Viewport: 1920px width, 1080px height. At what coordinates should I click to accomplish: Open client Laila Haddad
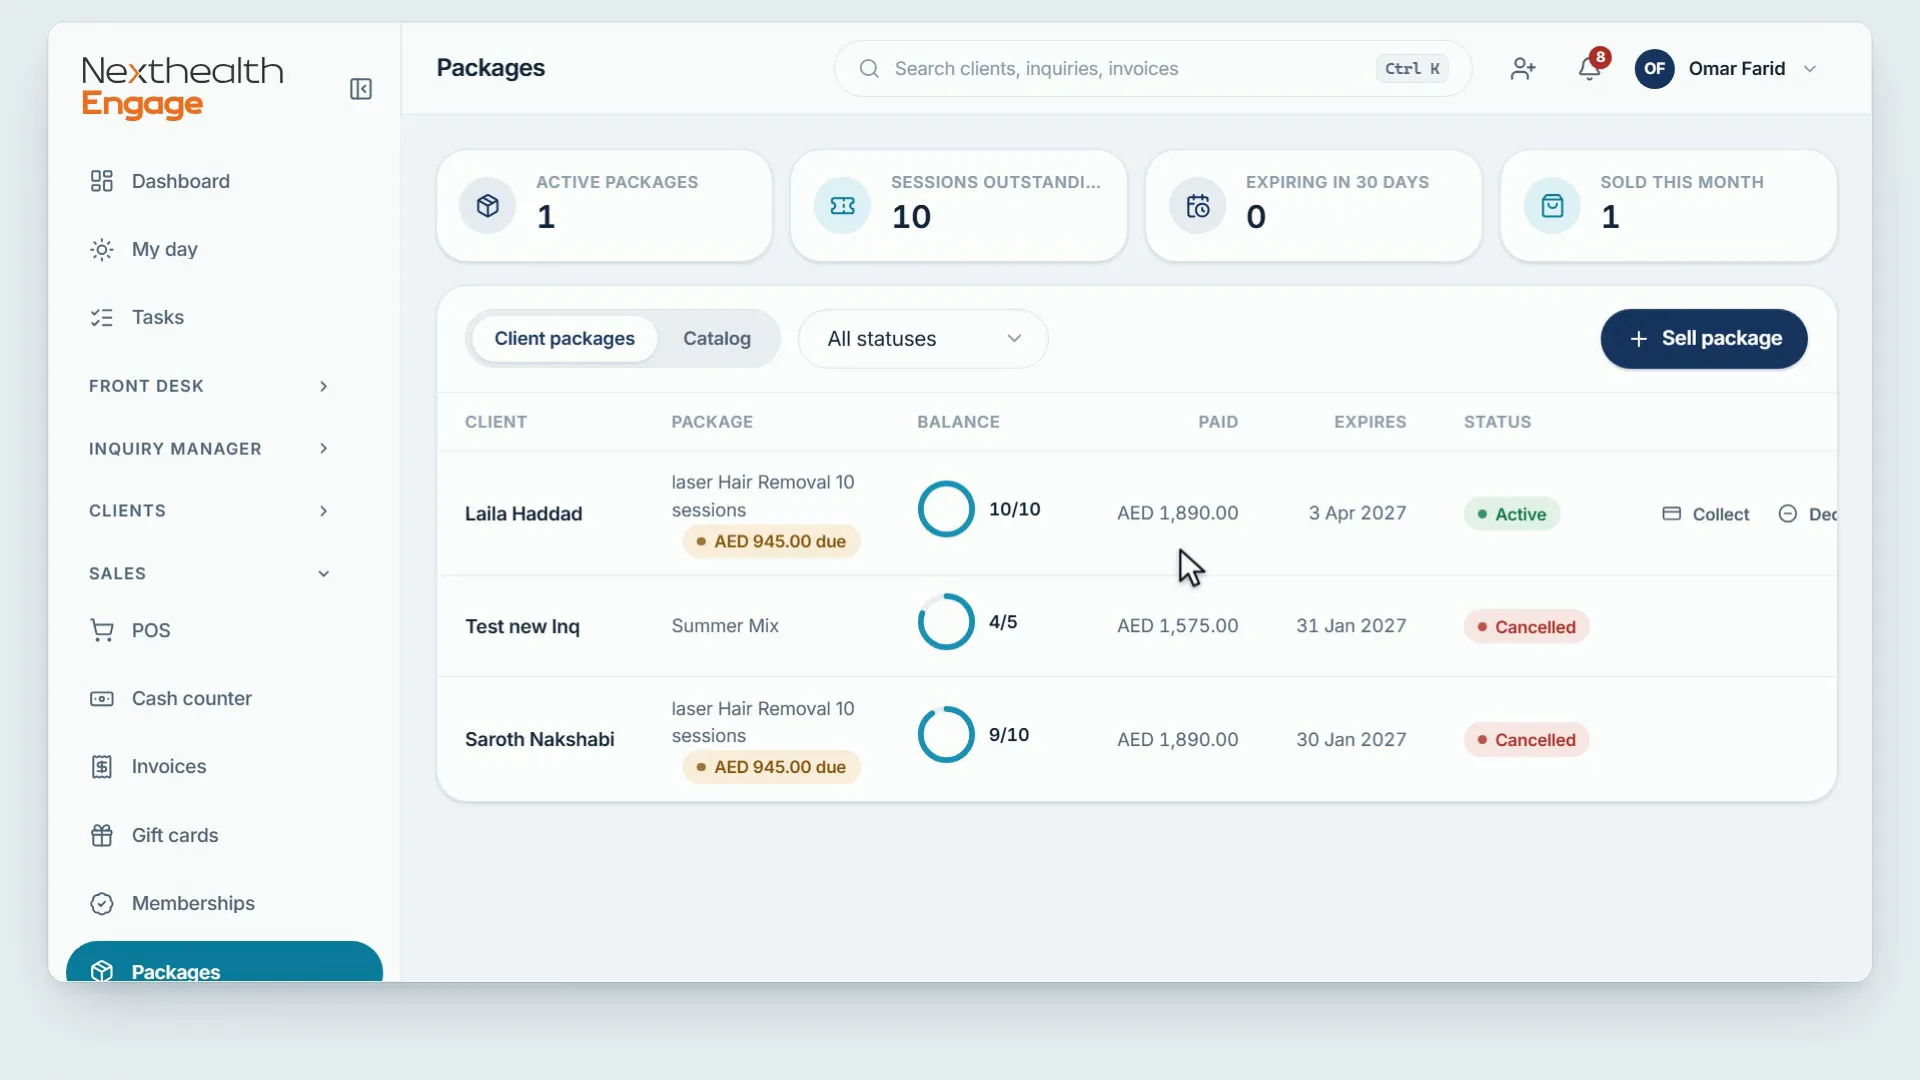(523, 514)
